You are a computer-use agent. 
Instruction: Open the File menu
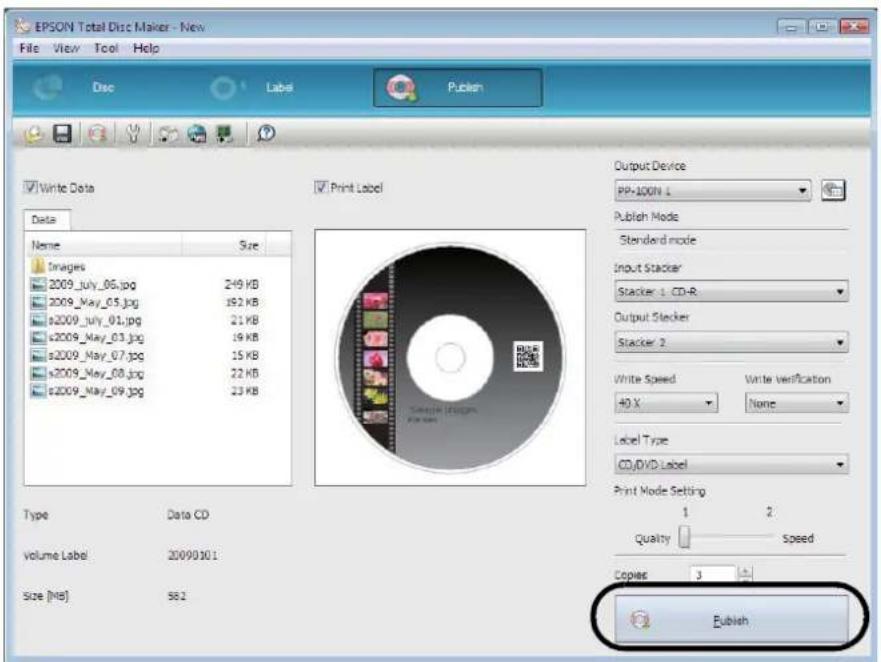[x=29, y=48]
